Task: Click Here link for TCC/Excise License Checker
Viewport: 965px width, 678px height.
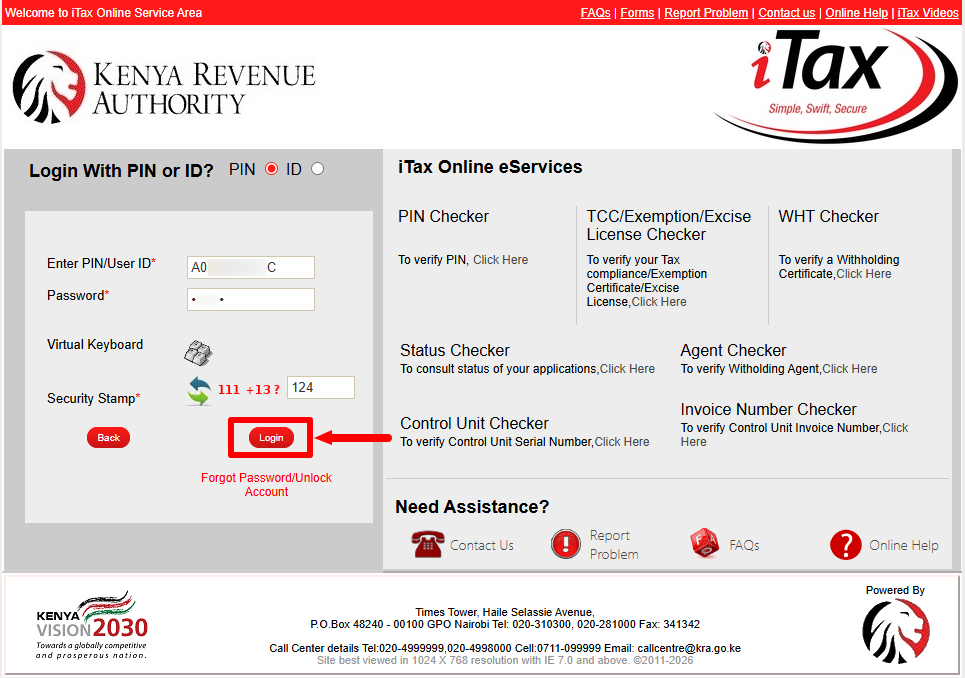Action: [659, 302]
